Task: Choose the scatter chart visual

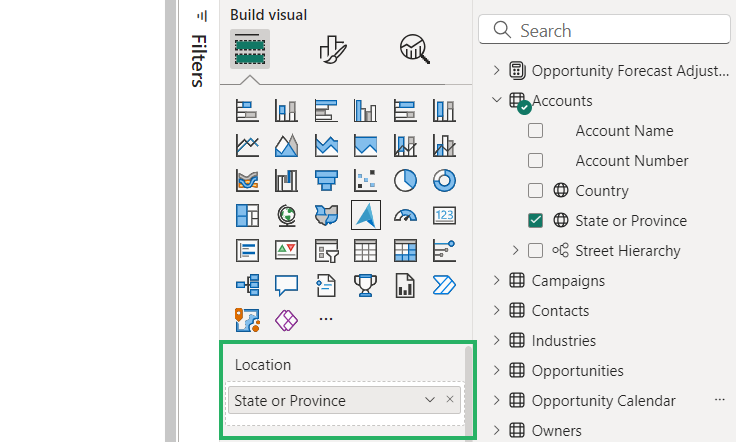Action: pos(366,180)
